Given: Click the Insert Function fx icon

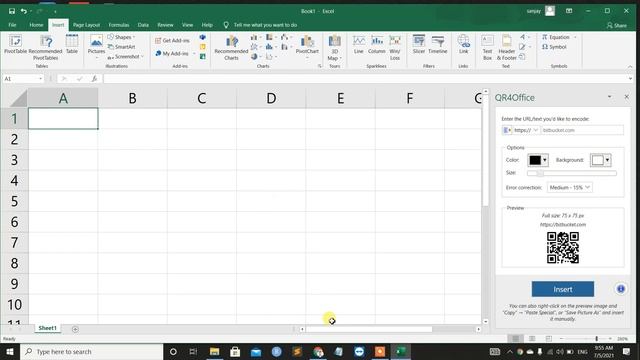Looking at the screenshot, I should [x=94, y=78].
